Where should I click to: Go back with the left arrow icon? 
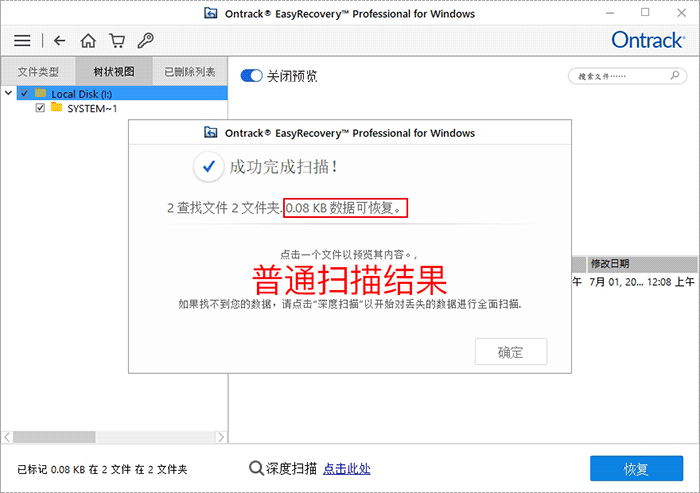[59, 41]
